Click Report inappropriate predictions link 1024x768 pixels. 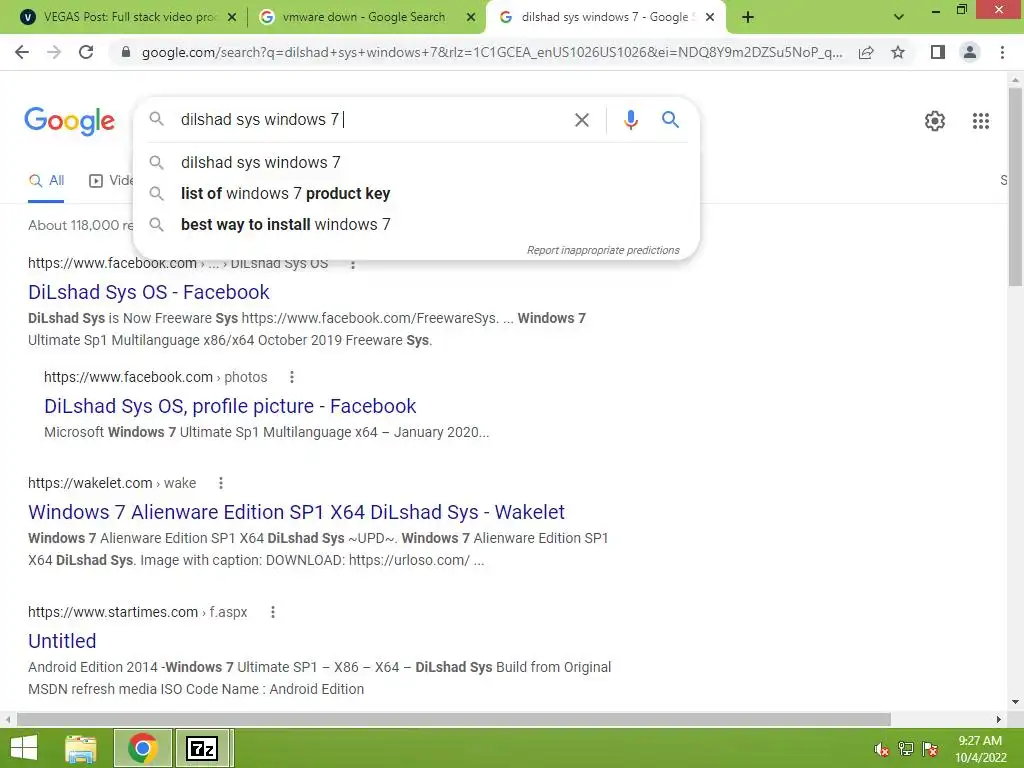pos(603,250)
